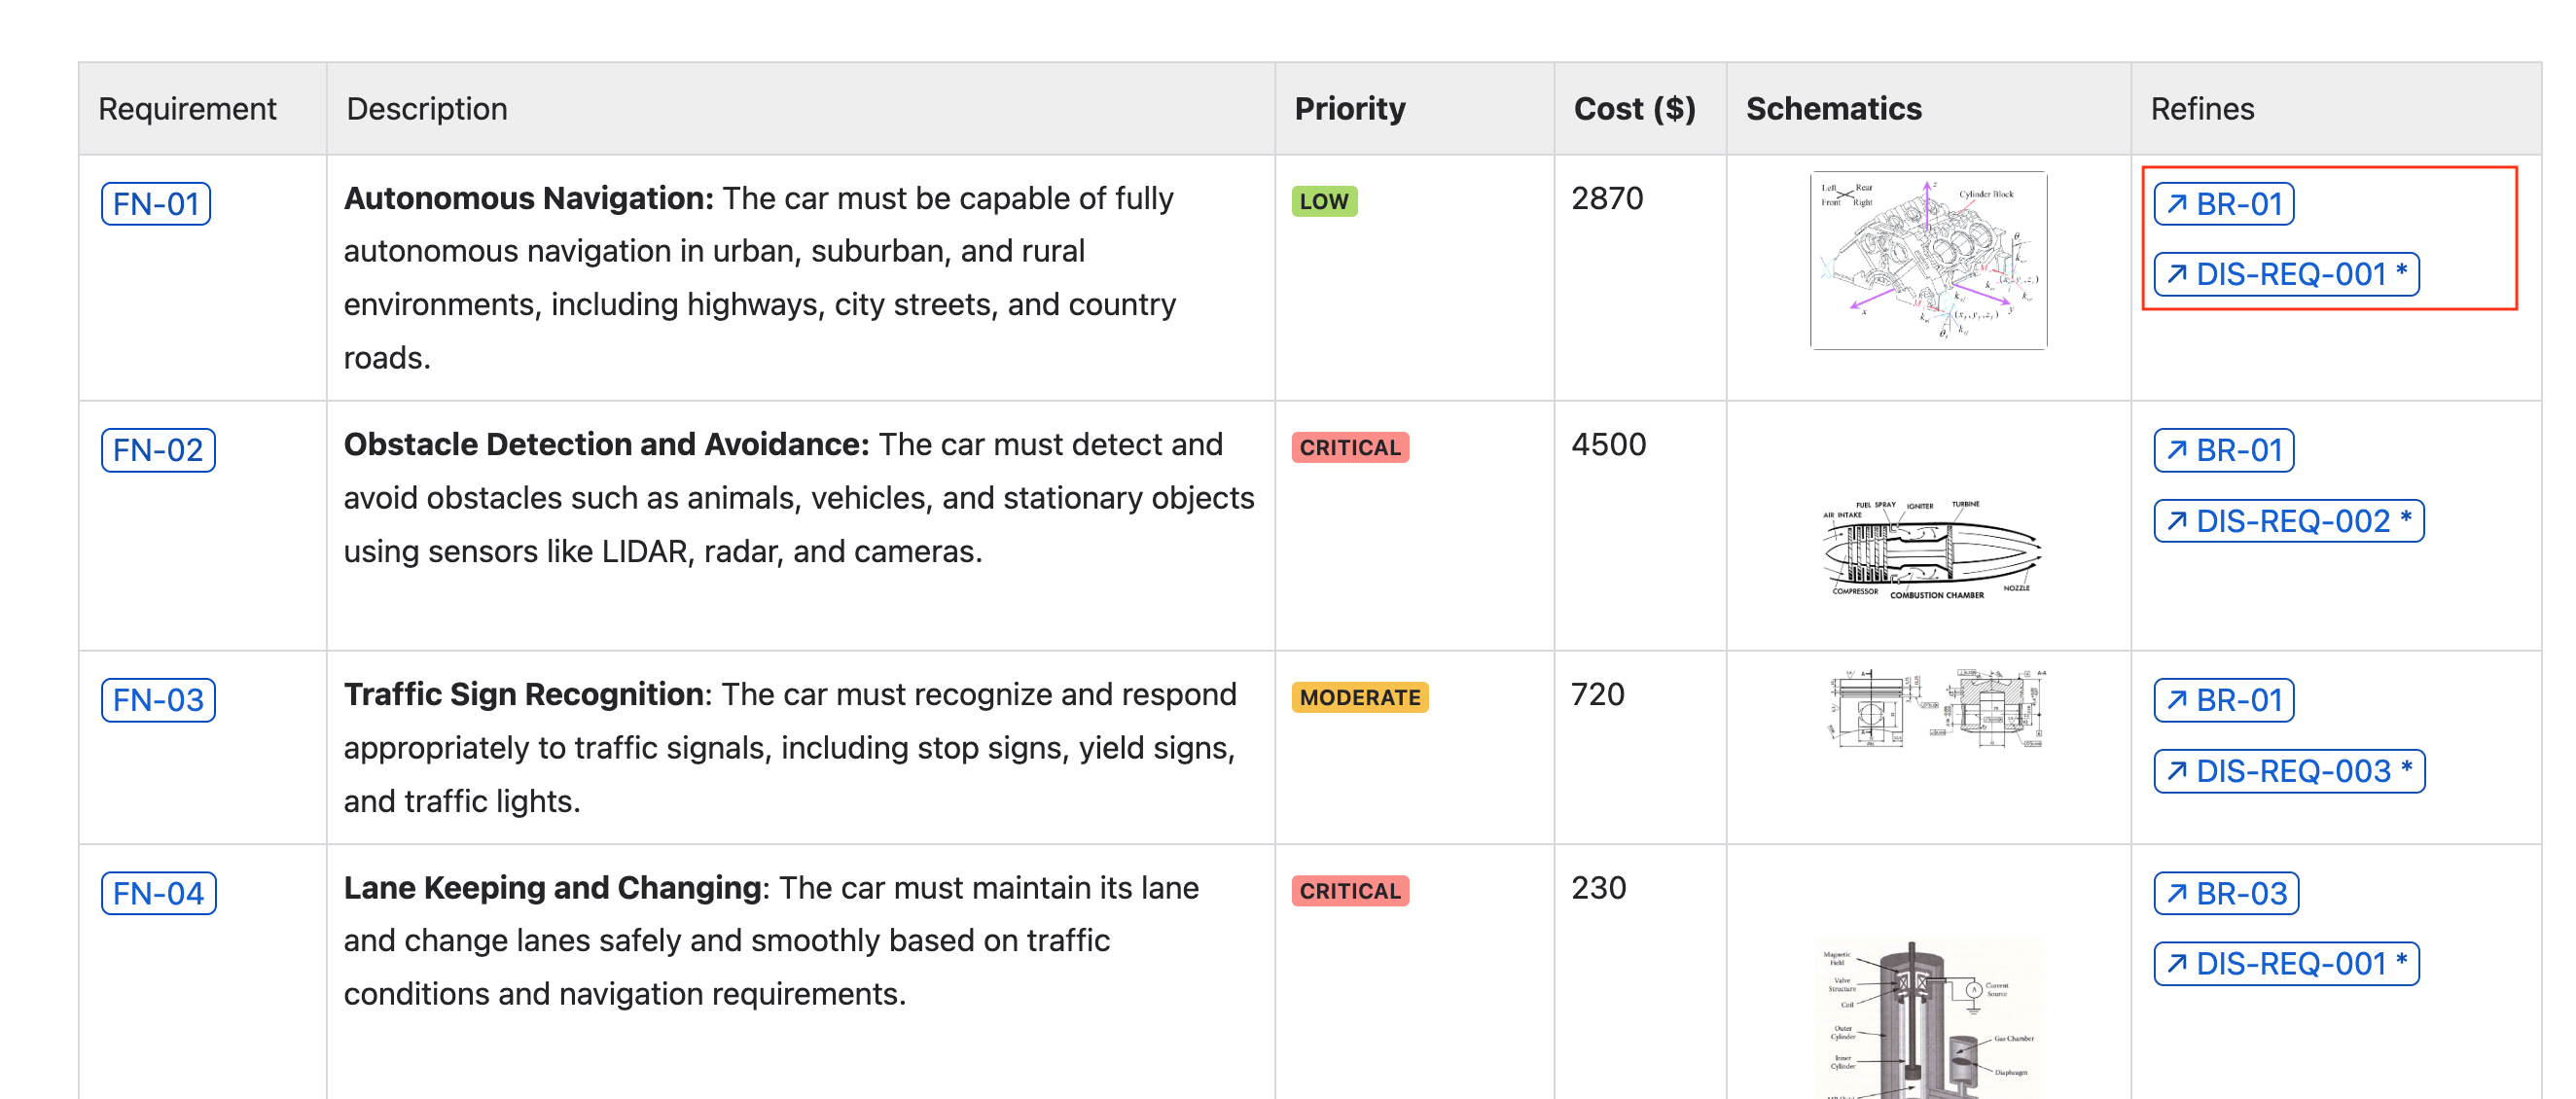Open the FN-04 Lane Keeping requirement
2576x1099 pixels.
pyautogui.click(x=158, y=894)
